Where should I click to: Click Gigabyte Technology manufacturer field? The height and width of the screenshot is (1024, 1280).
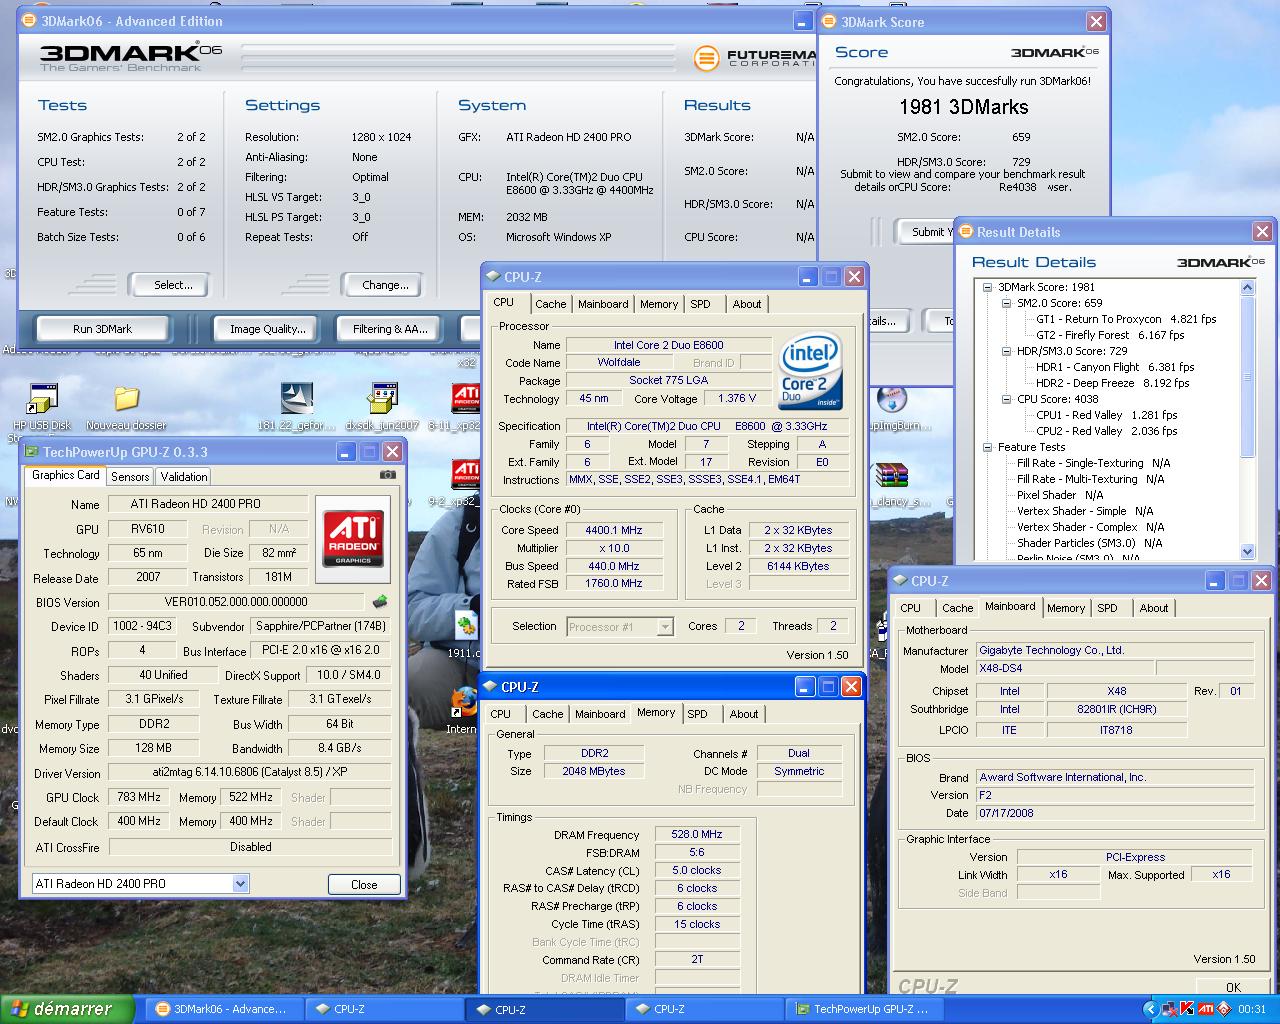(x=1115, y=650)
